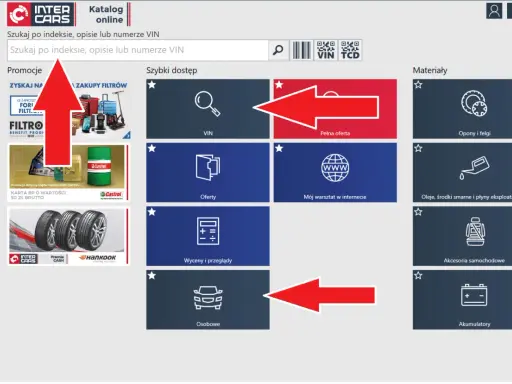Open the Hankook tyres promotion banner
Screen dimensions: 512x384
68,236
